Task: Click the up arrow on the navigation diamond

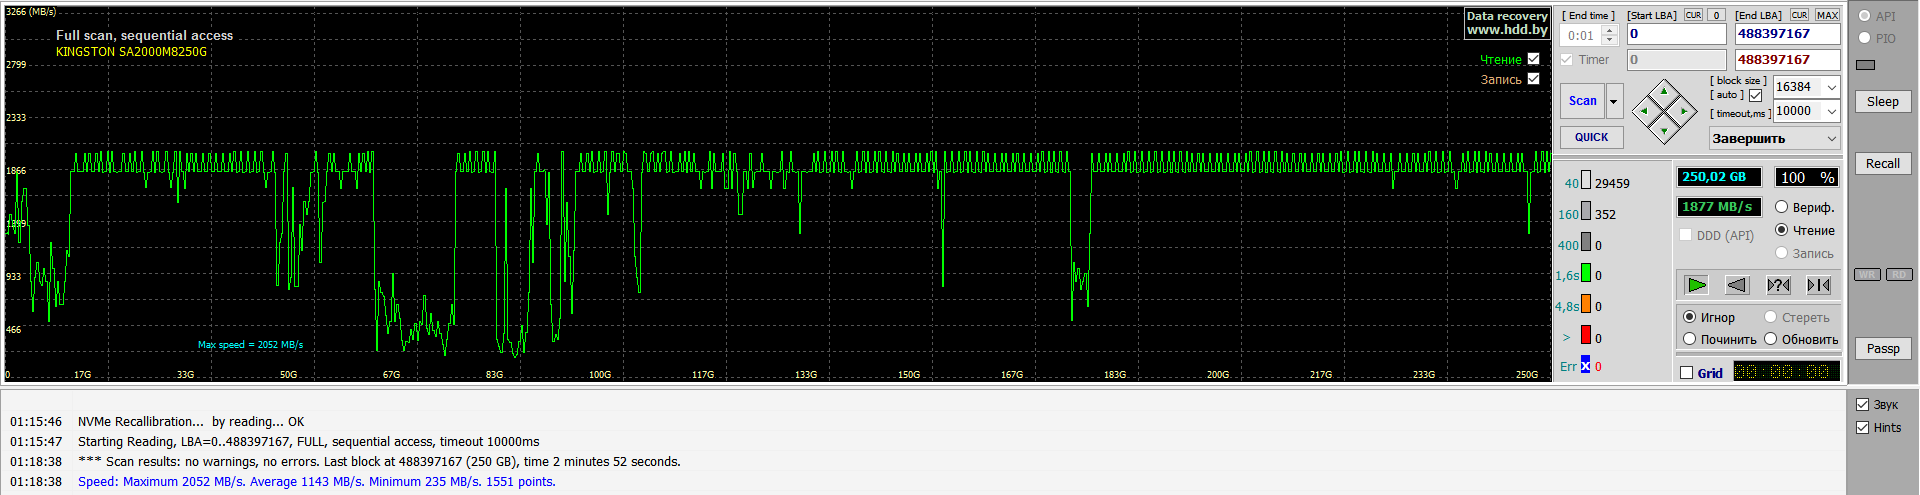Action: coord(1664,91)
